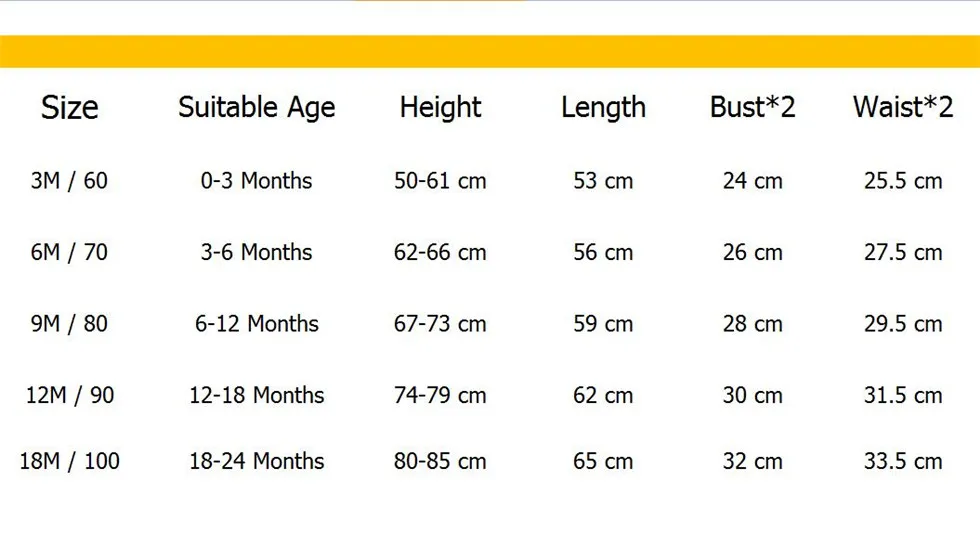The width and height of the screenshot is (980, 533).
Task: Click the Size column header
Action: click(x=69, y=107)
